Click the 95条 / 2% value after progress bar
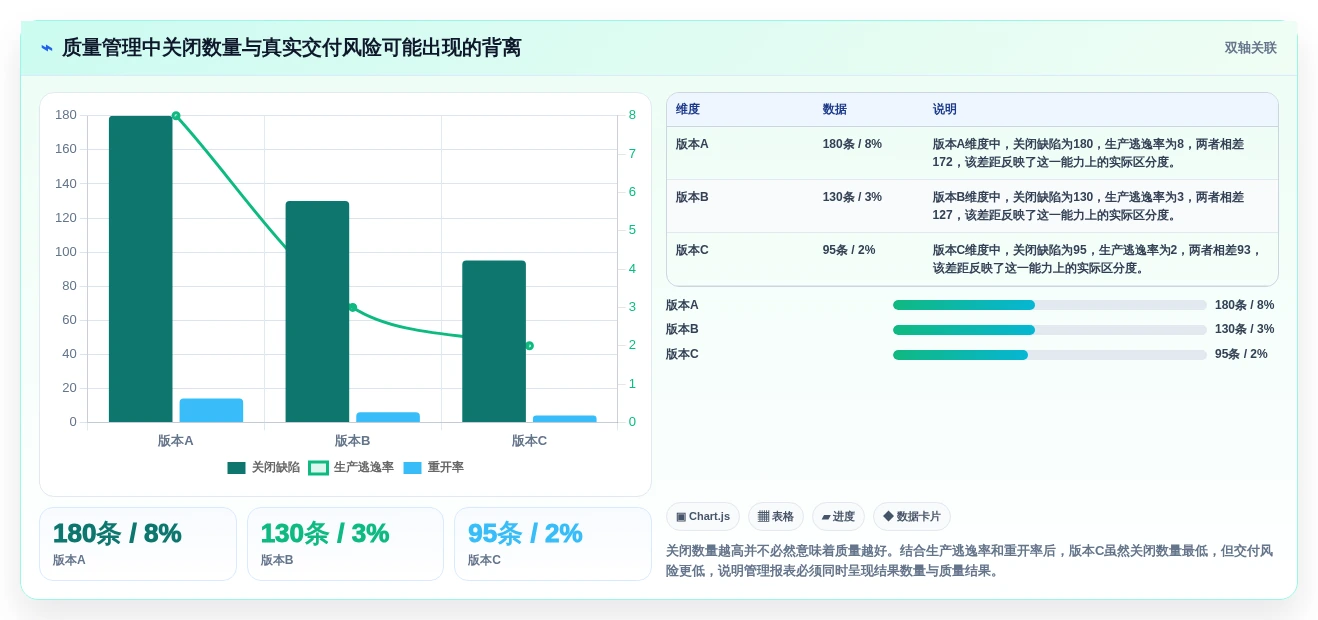The height and width of the screenshot is (620, 1318). pyautogui.click(x=1241, y=354)
